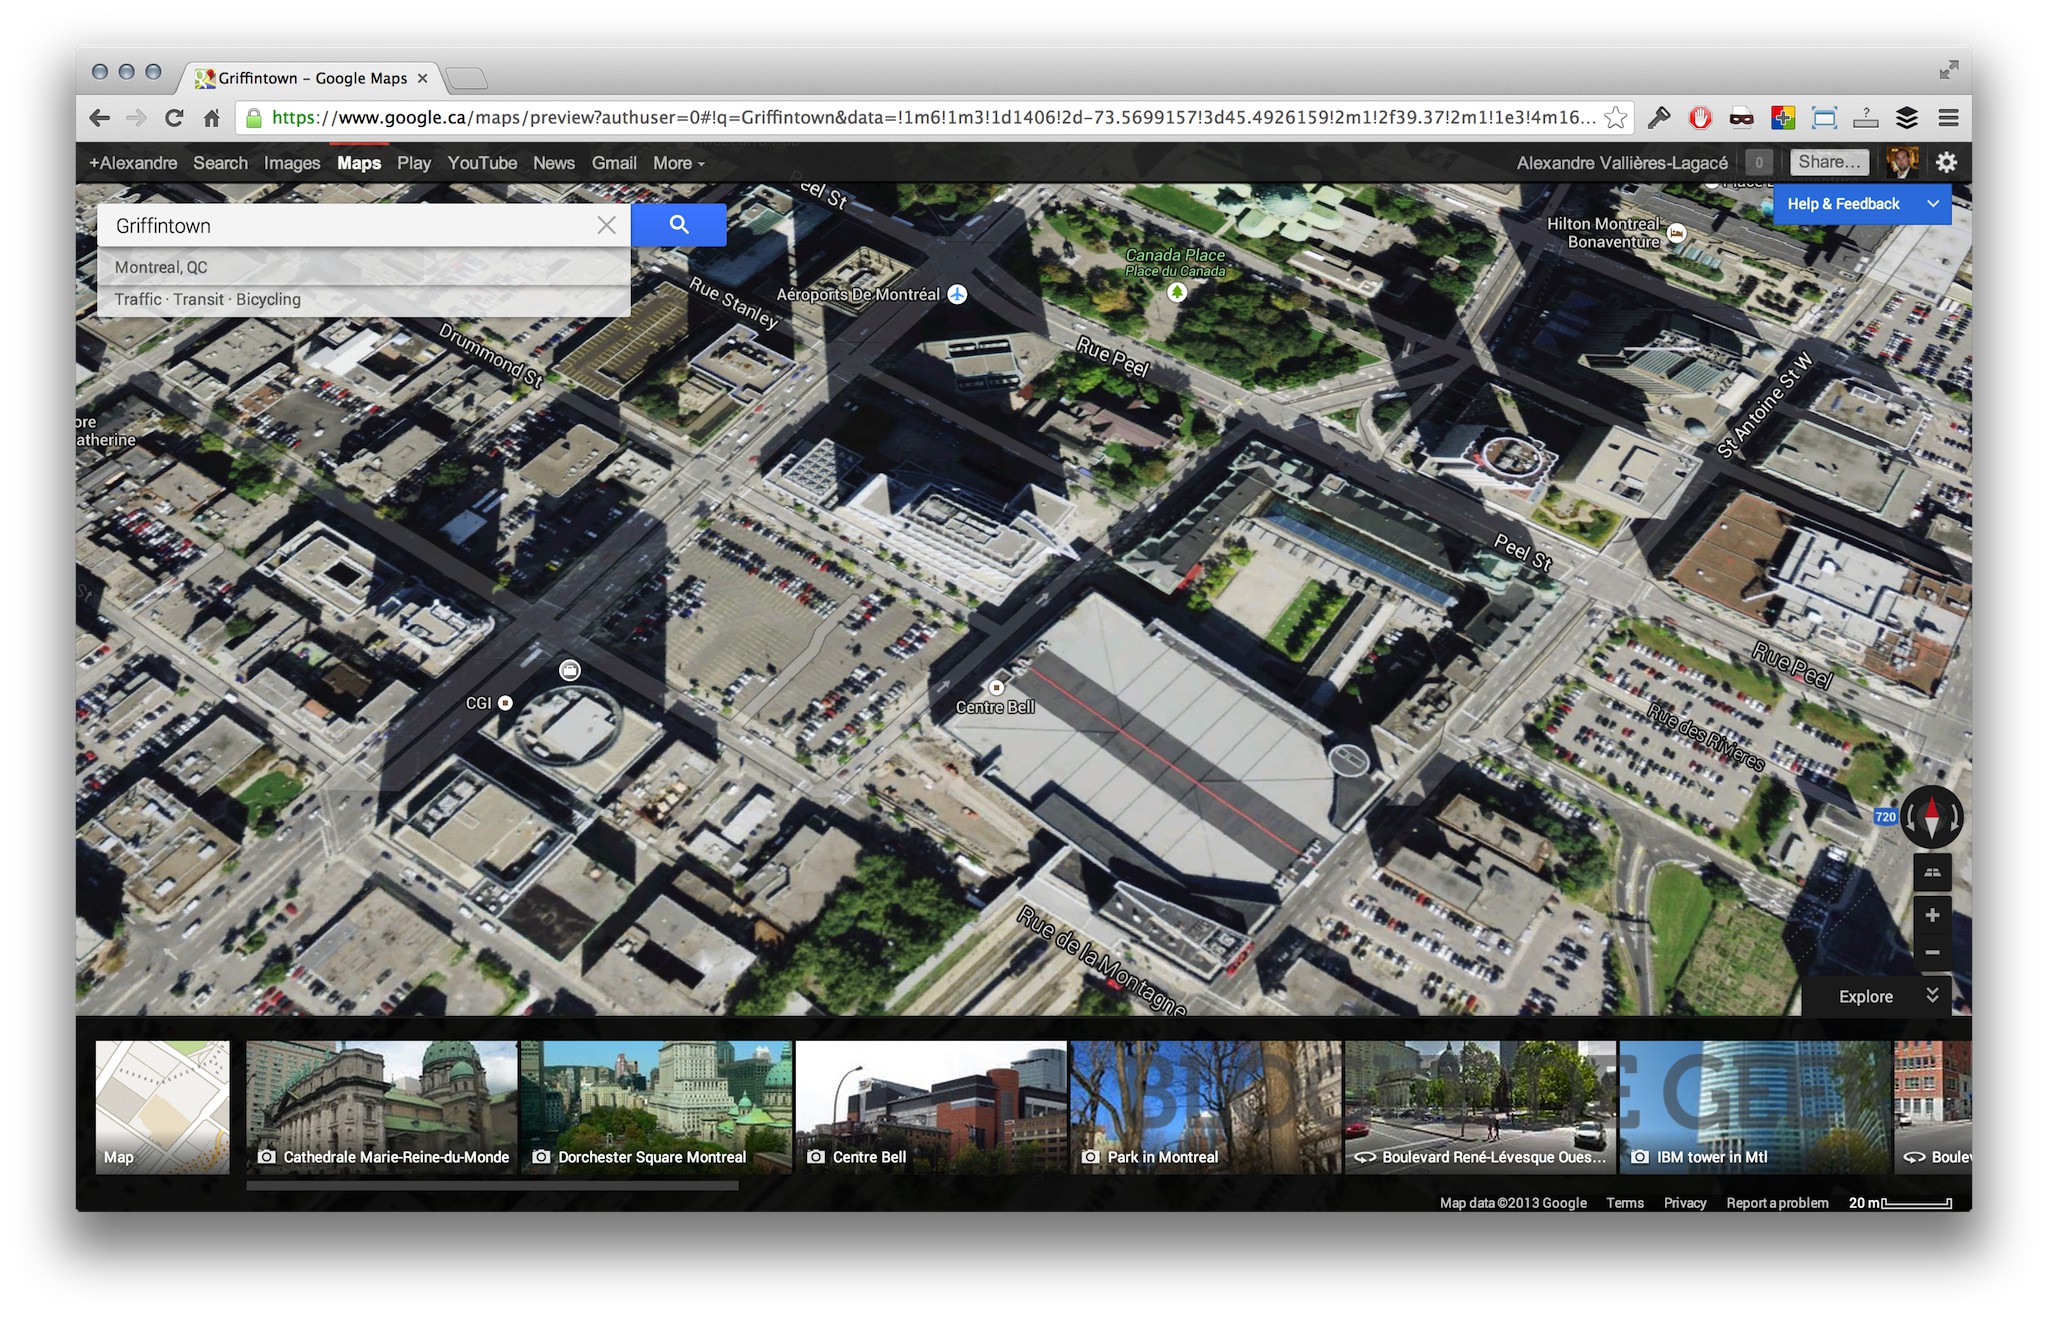The height and width of the screenshot is (1317, 2048).
Task: Click the Centre Bell map marker
Action: coord(996,688)
